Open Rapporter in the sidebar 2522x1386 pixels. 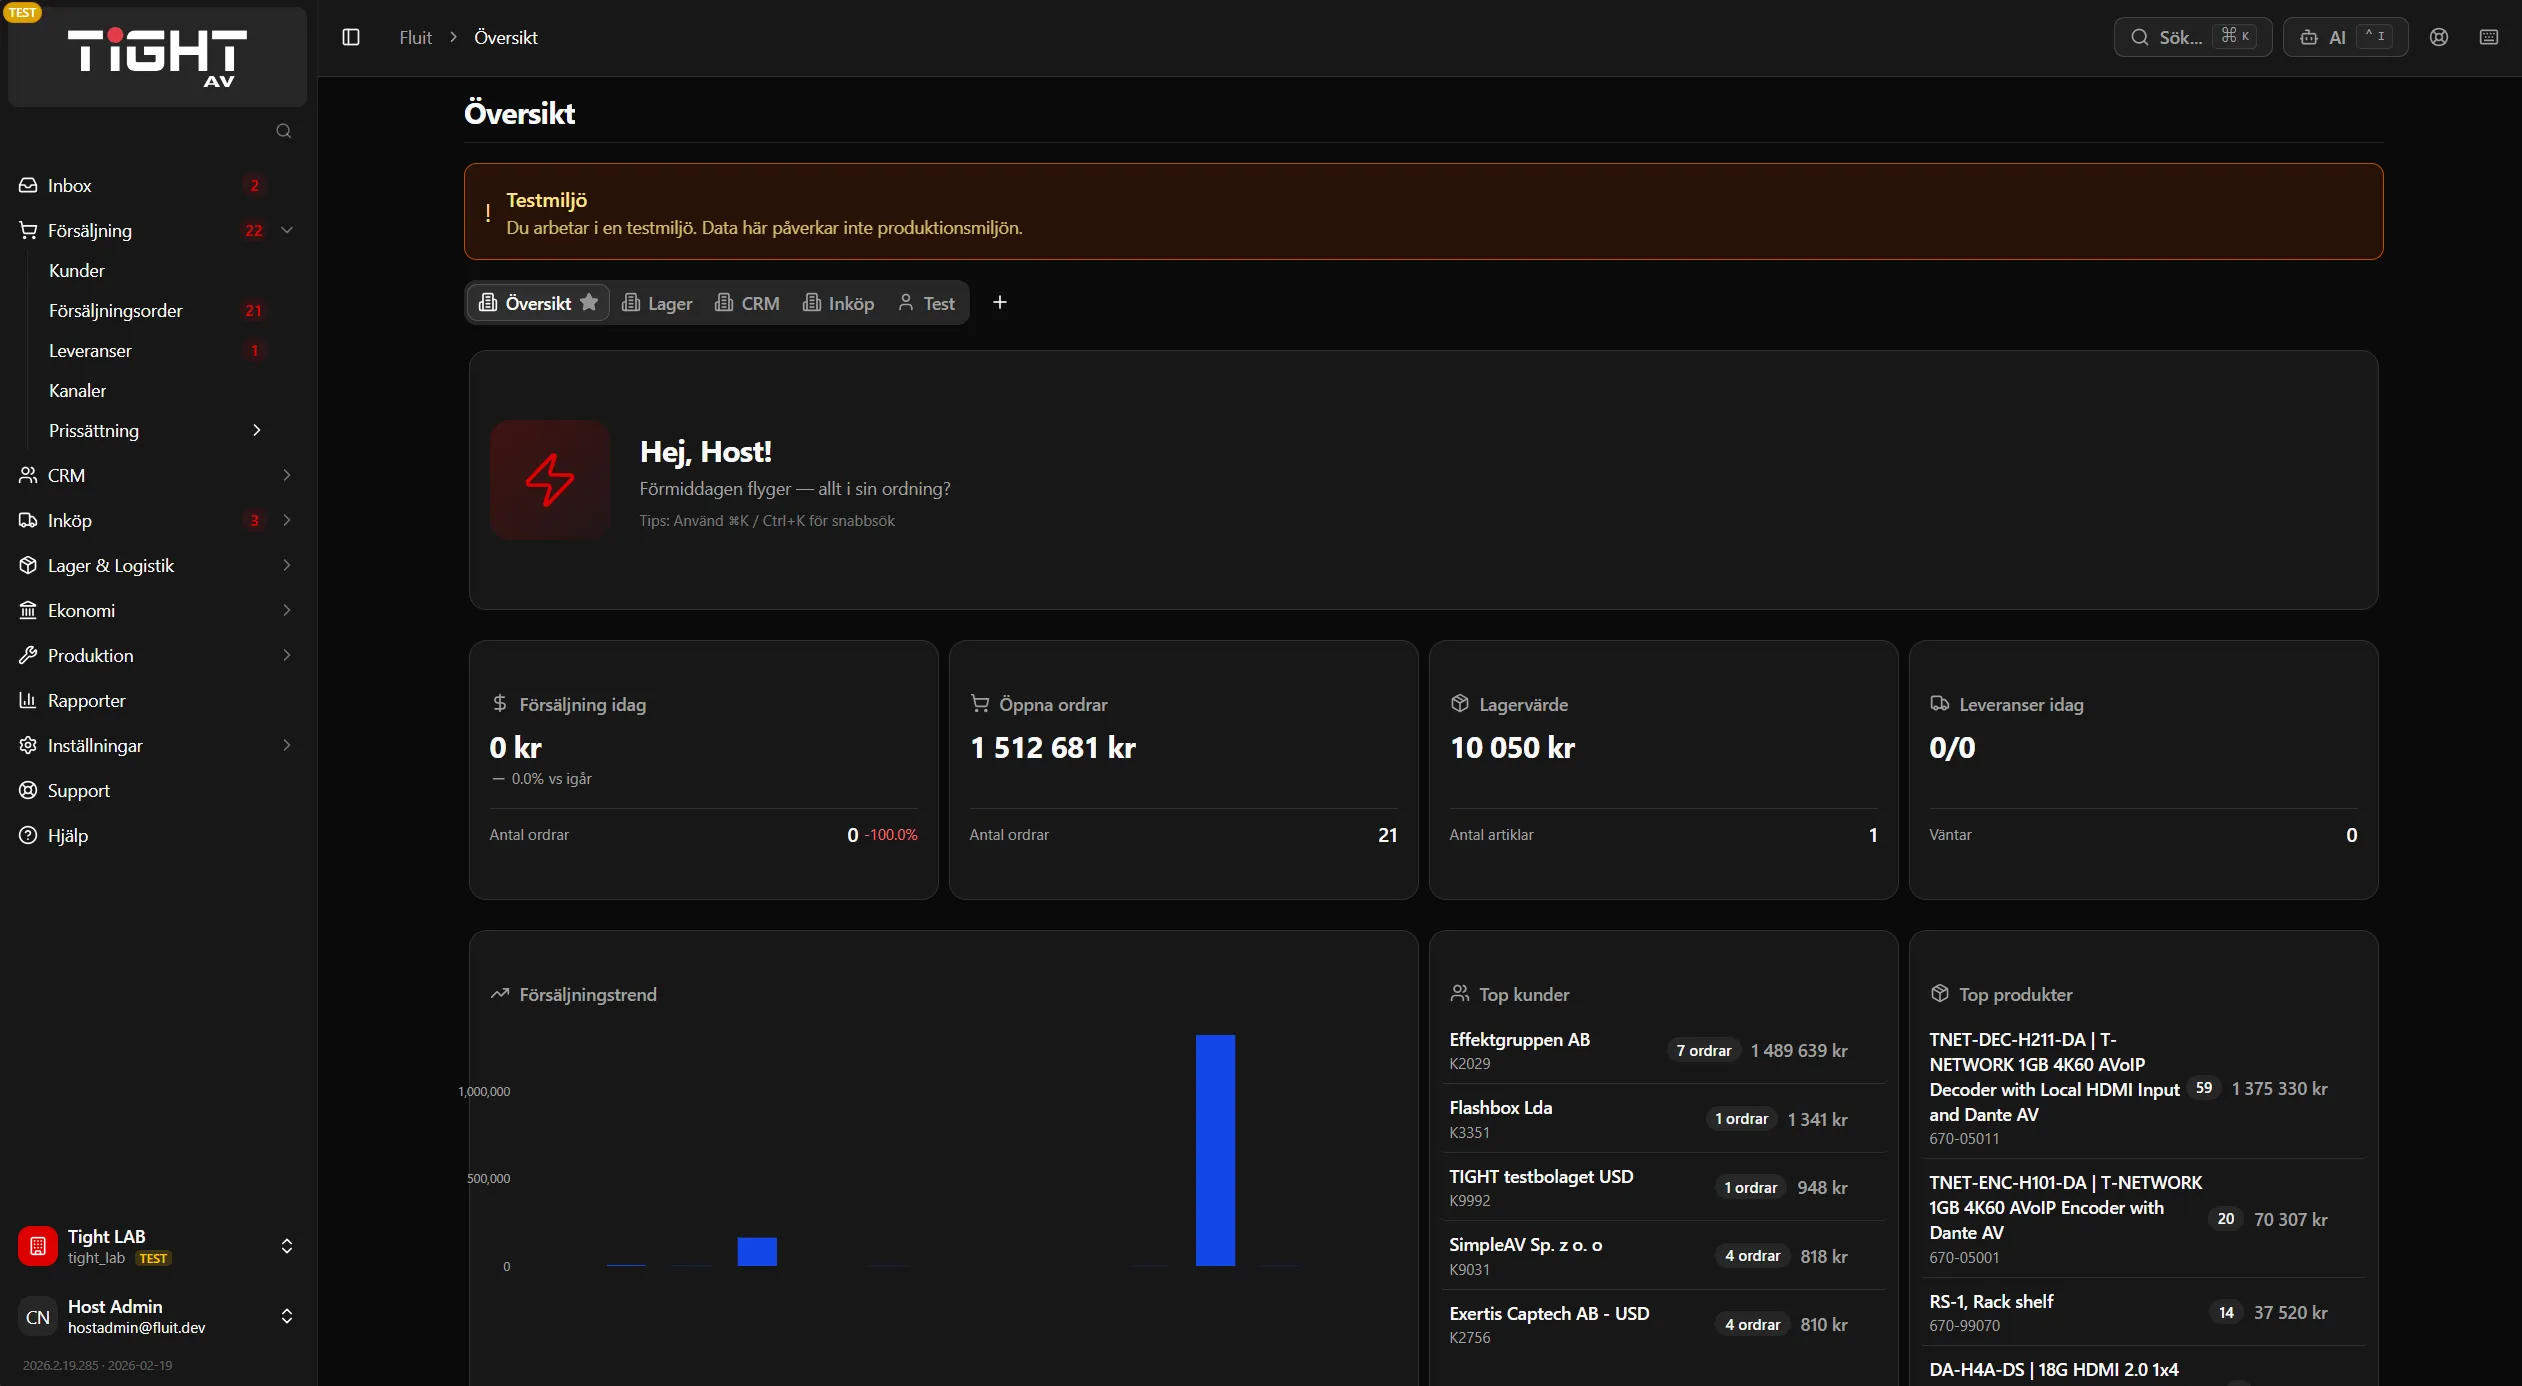click(87, 700)
